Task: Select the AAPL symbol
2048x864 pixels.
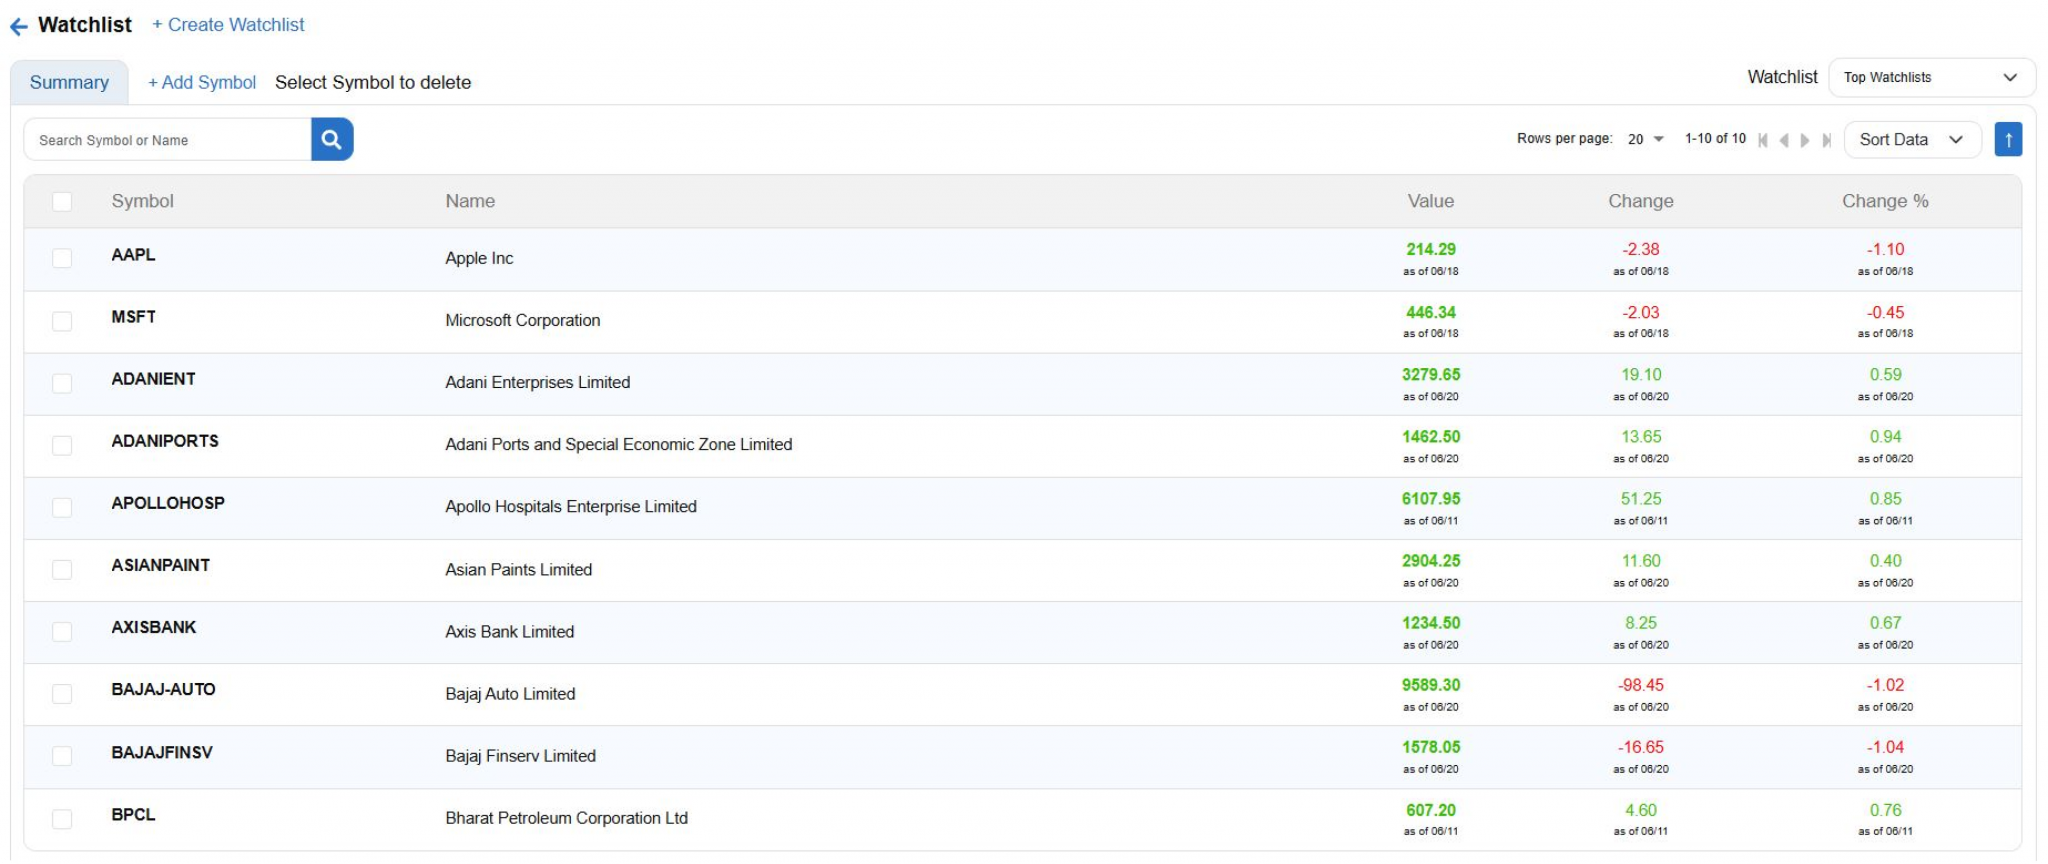Action: click(x=133, y=255)
